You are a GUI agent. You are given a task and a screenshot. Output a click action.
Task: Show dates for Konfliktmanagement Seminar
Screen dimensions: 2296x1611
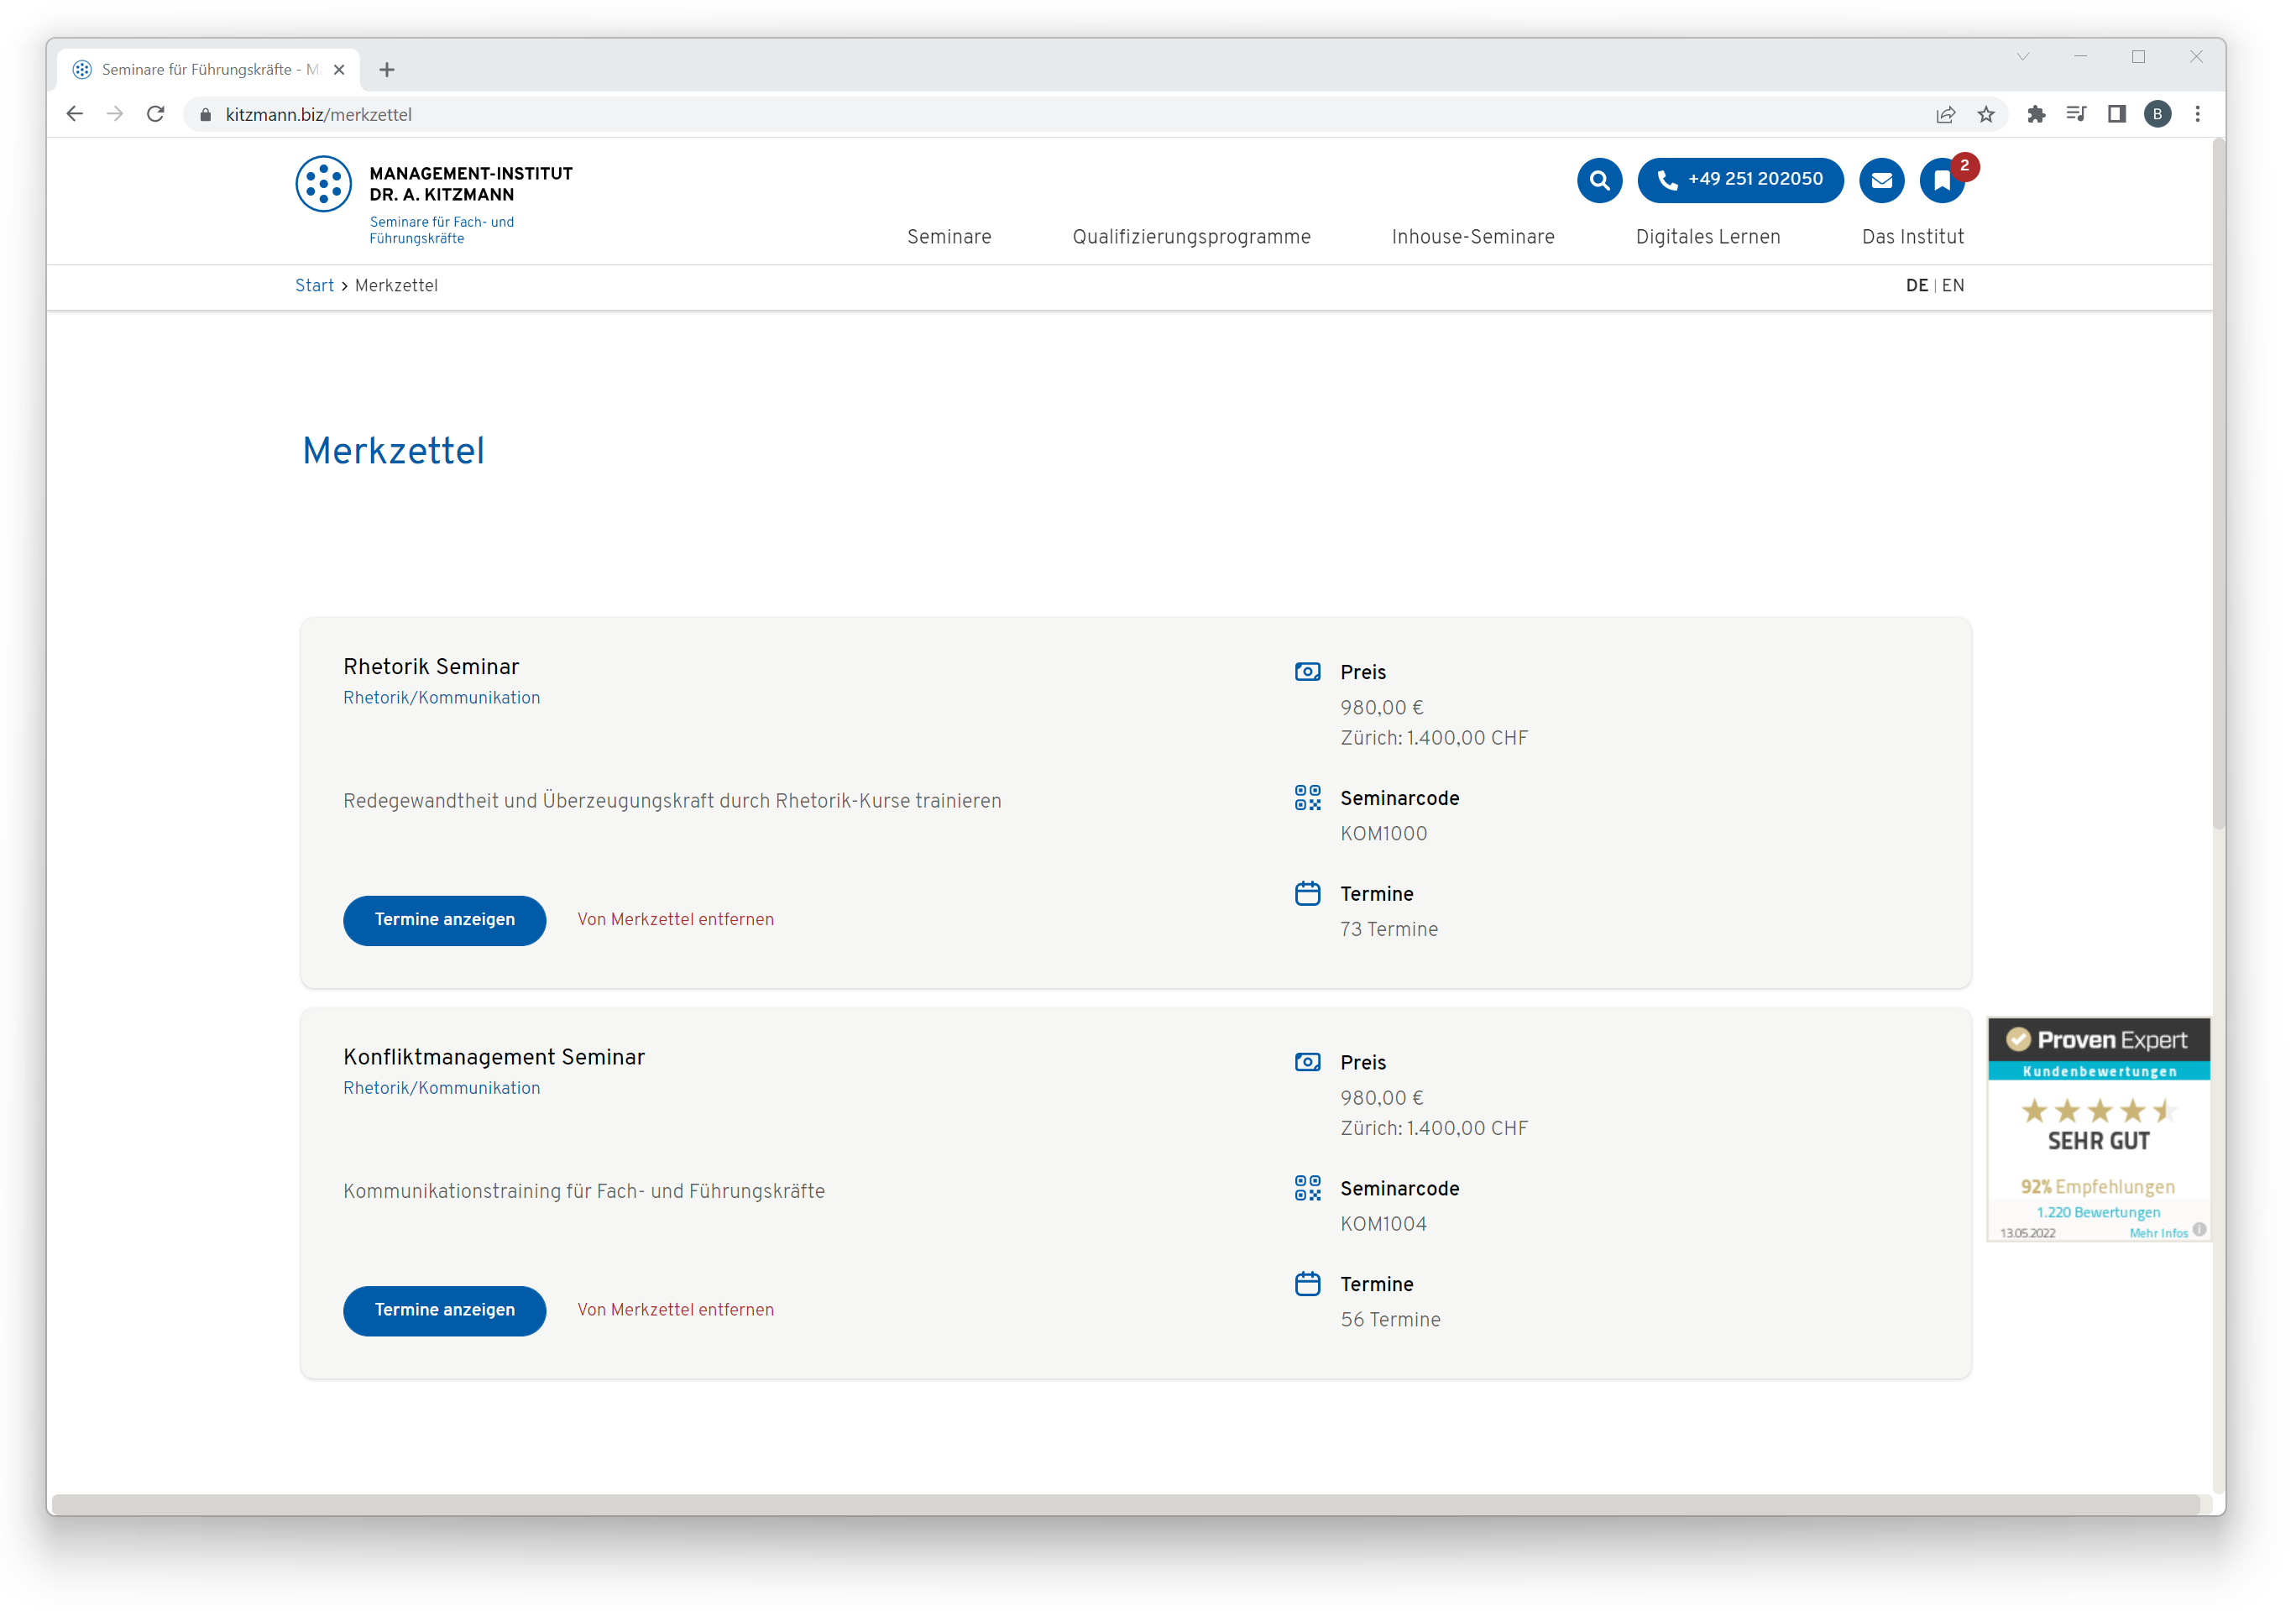coord(444,1310)
